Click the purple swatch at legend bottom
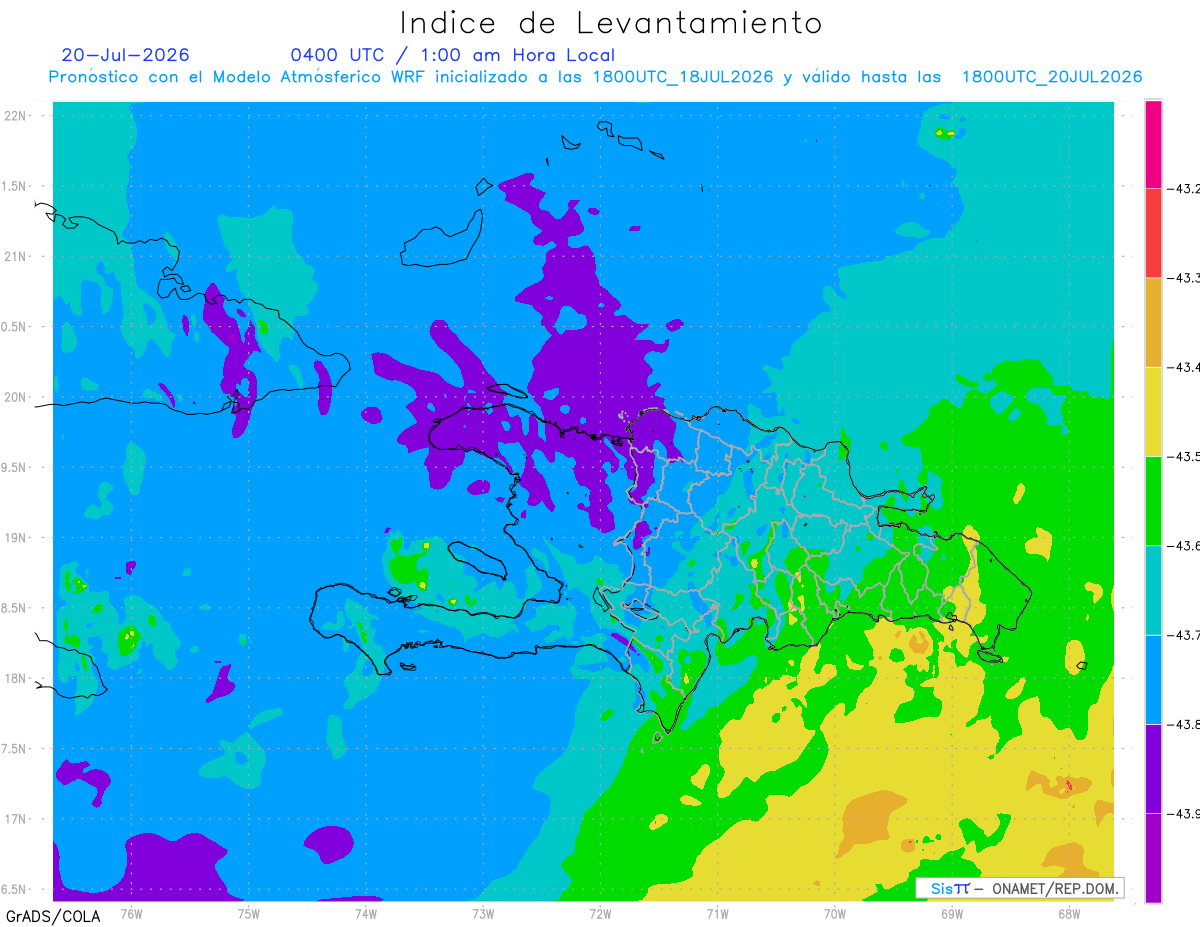Image resolution: width=1200 pixels, height=927 pixels. (1153, 858)
